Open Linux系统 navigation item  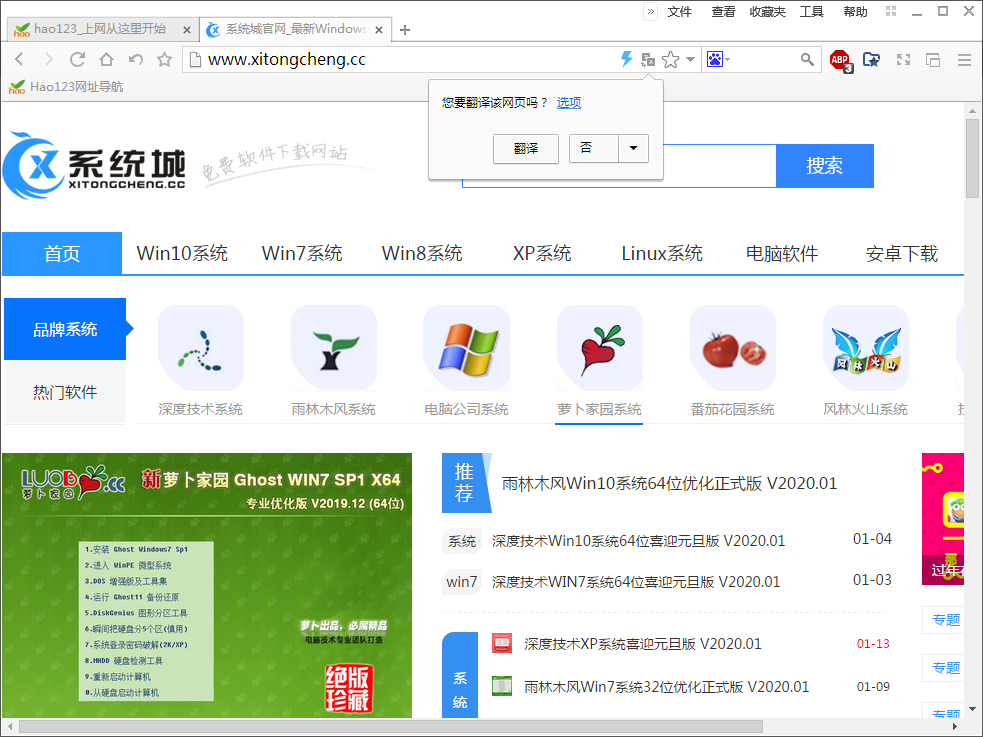(x=662, y=253)
